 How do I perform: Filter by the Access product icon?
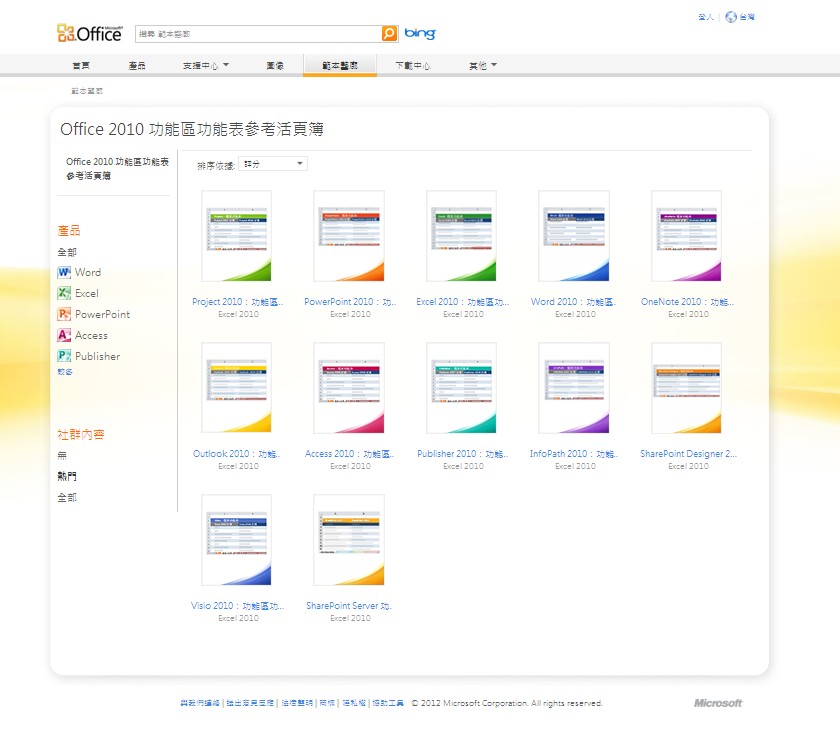click(x=64, y=335)
